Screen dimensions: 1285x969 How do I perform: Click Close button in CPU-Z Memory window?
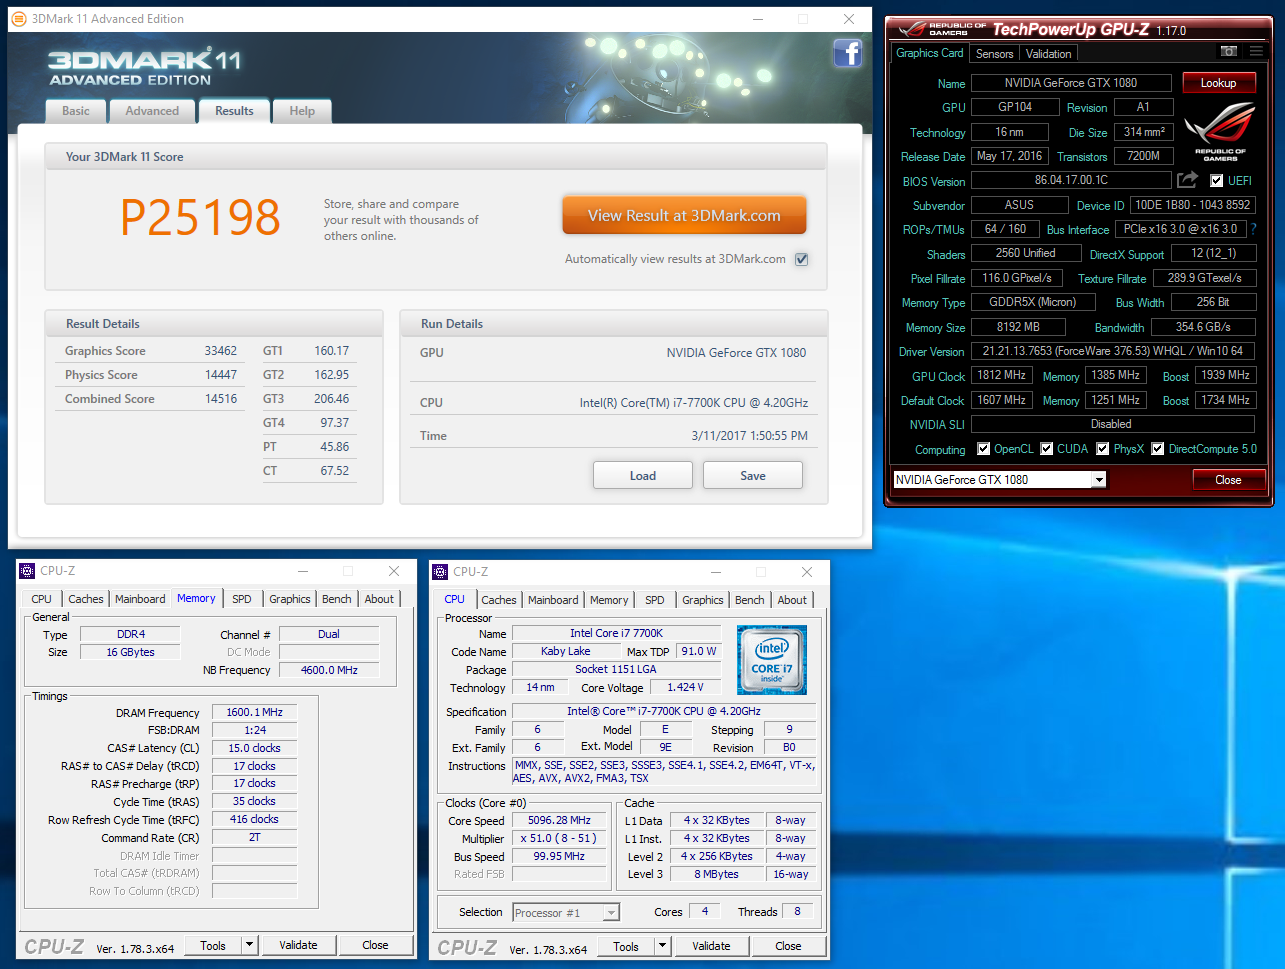pos(375,945)
